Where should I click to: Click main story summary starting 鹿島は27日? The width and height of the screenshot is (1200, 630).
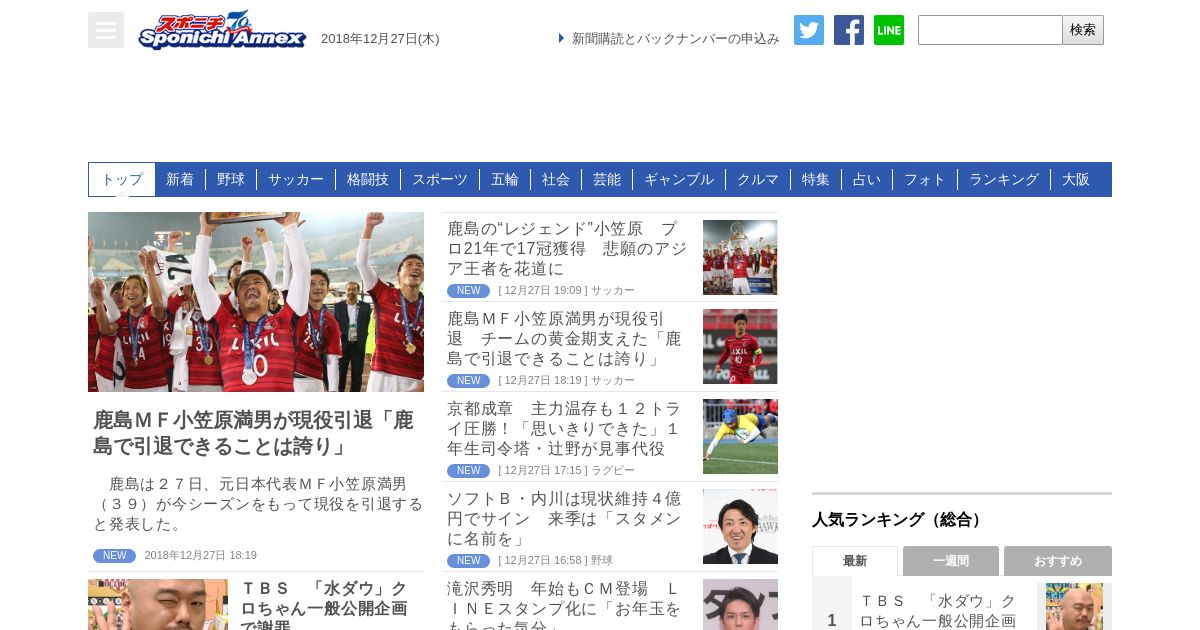point(258,504)
